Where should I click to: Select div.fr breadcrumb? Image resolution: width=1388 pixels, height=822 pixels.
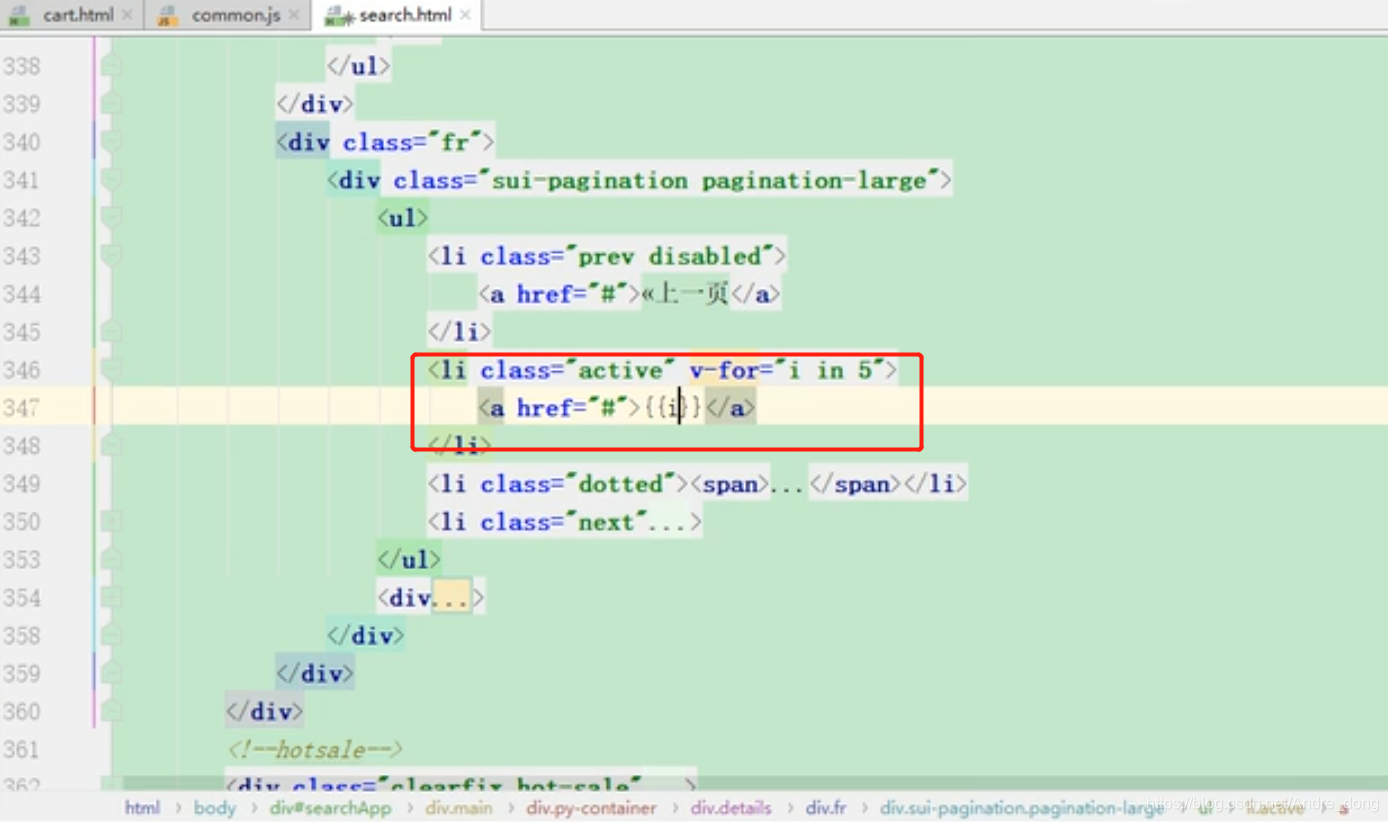click(826, 807)
